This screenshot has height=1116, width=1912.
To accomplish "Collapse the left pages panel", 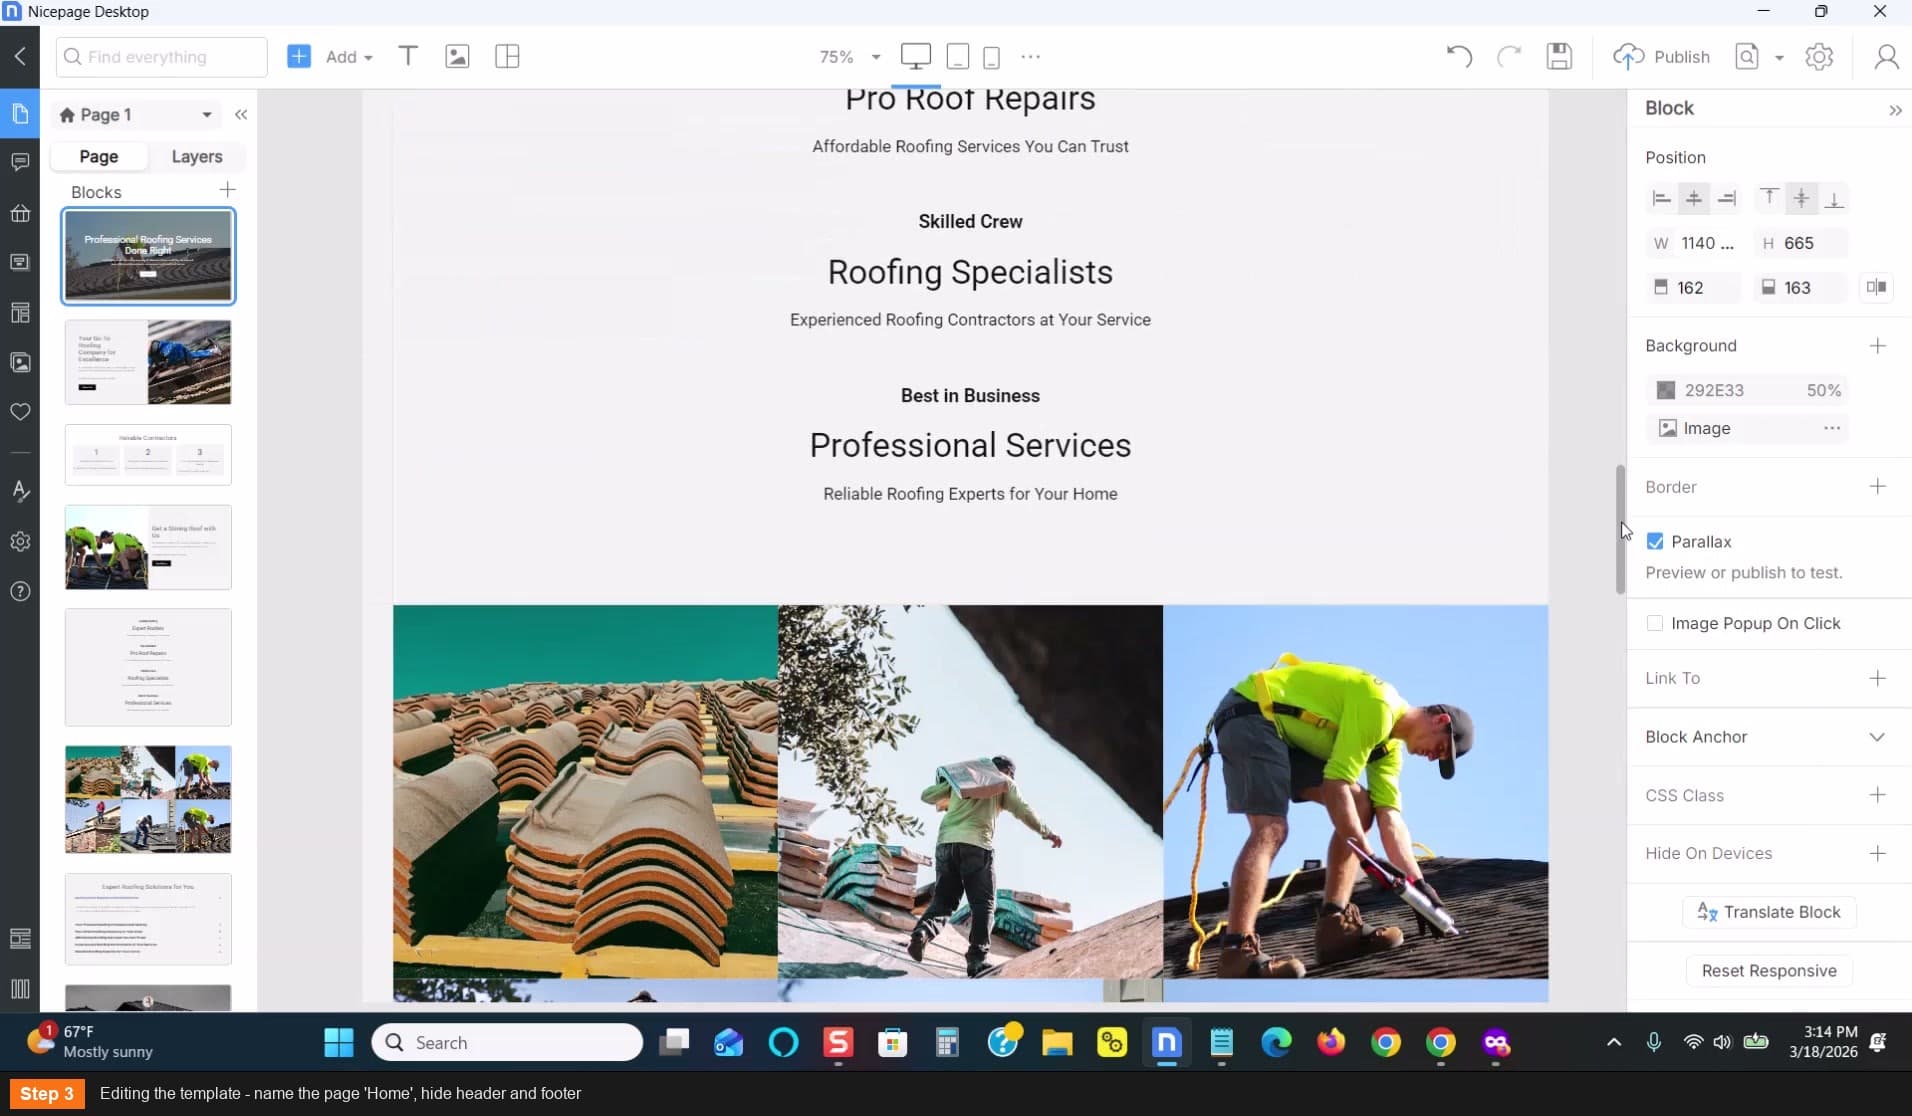I will tap(241, 115).
